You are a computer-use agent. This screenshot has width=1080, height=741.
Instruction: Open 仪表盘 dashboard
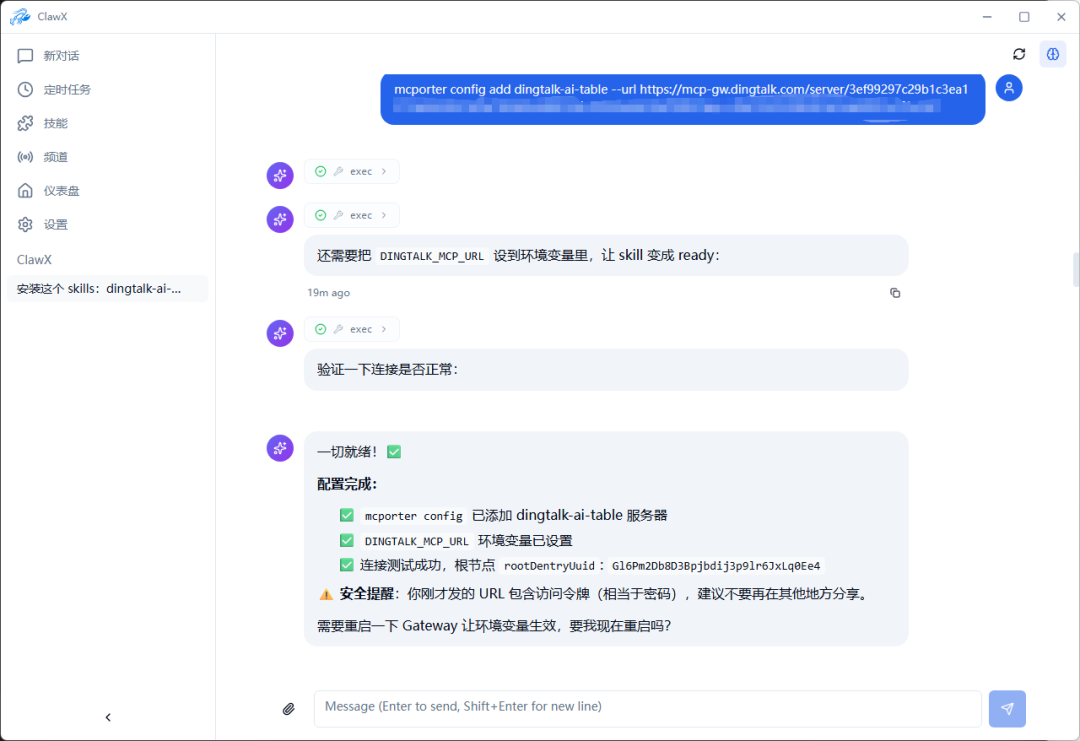tap(107, 191)
